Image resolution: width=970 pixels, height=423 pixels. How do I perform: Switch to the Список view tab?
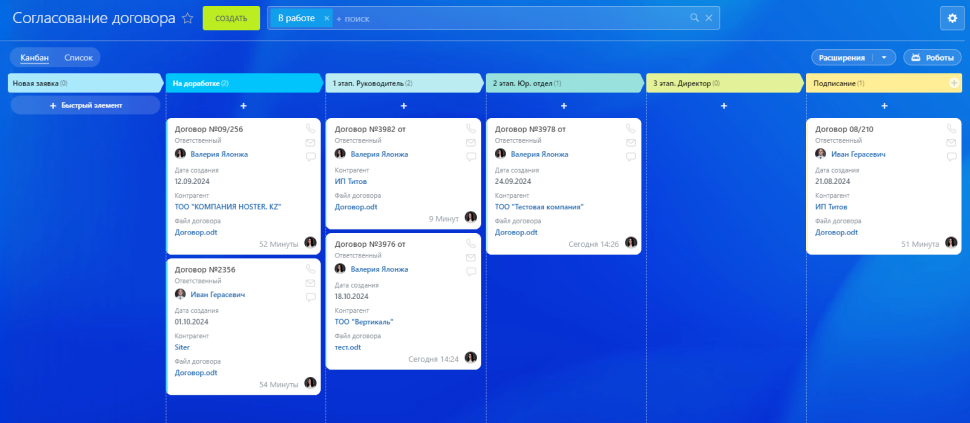coord(79,58)
